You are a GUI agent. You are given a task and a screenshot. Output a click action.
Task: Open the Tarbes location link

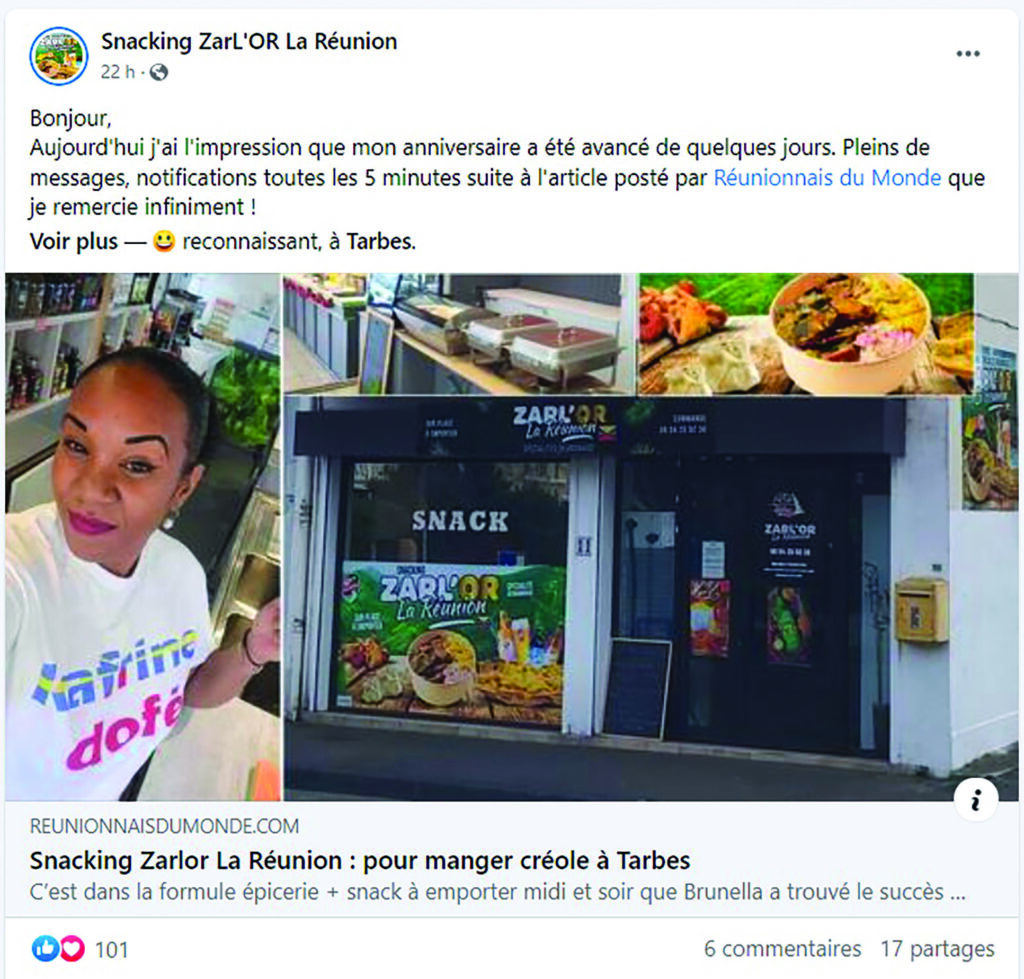(x=380, y=242)
